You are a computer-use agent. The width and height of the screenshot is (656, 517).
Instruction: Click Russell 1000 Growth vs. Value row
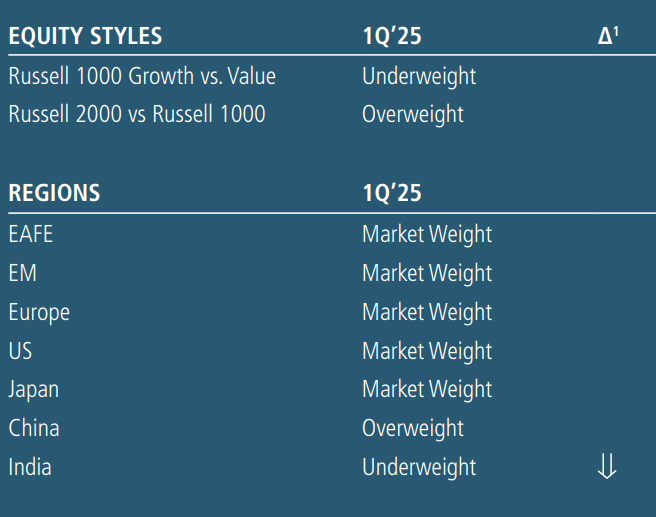point(142,76)
